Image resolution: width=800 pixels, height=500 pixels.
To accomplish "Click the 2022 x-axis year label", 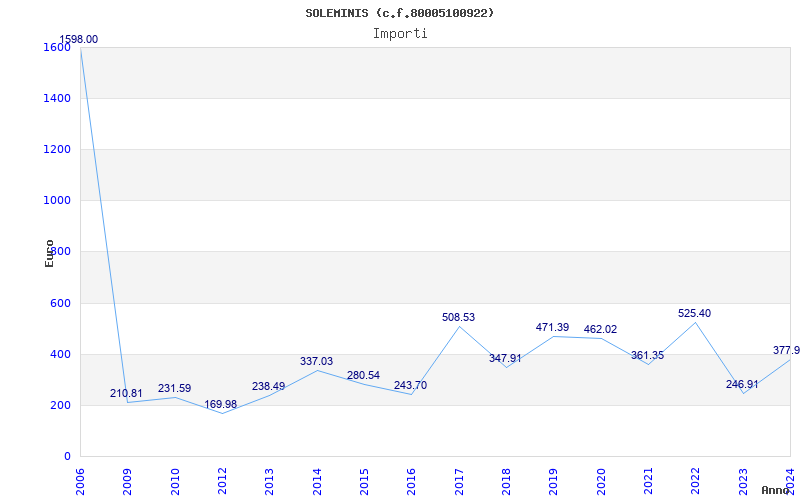I will click(695, 482).
